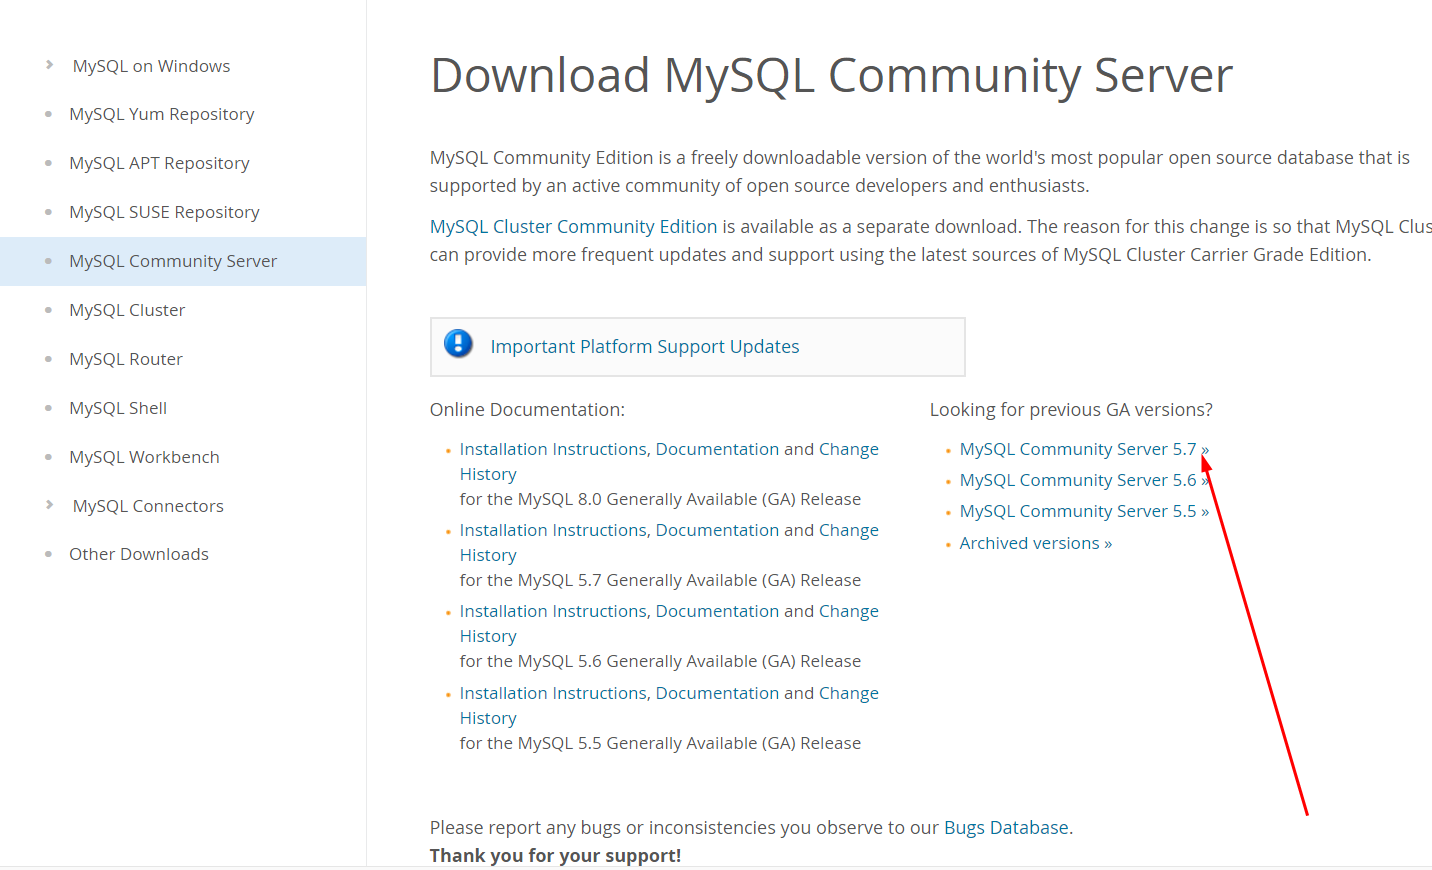
Task: Open Archived versions link
Action: tap(1036, 543)
